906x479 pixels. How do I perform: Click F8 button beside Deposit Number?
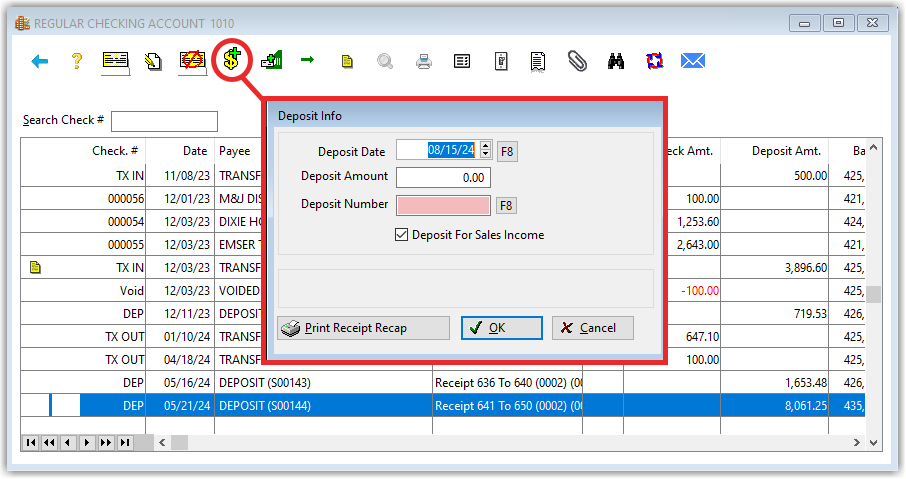[x=506, y=205]
